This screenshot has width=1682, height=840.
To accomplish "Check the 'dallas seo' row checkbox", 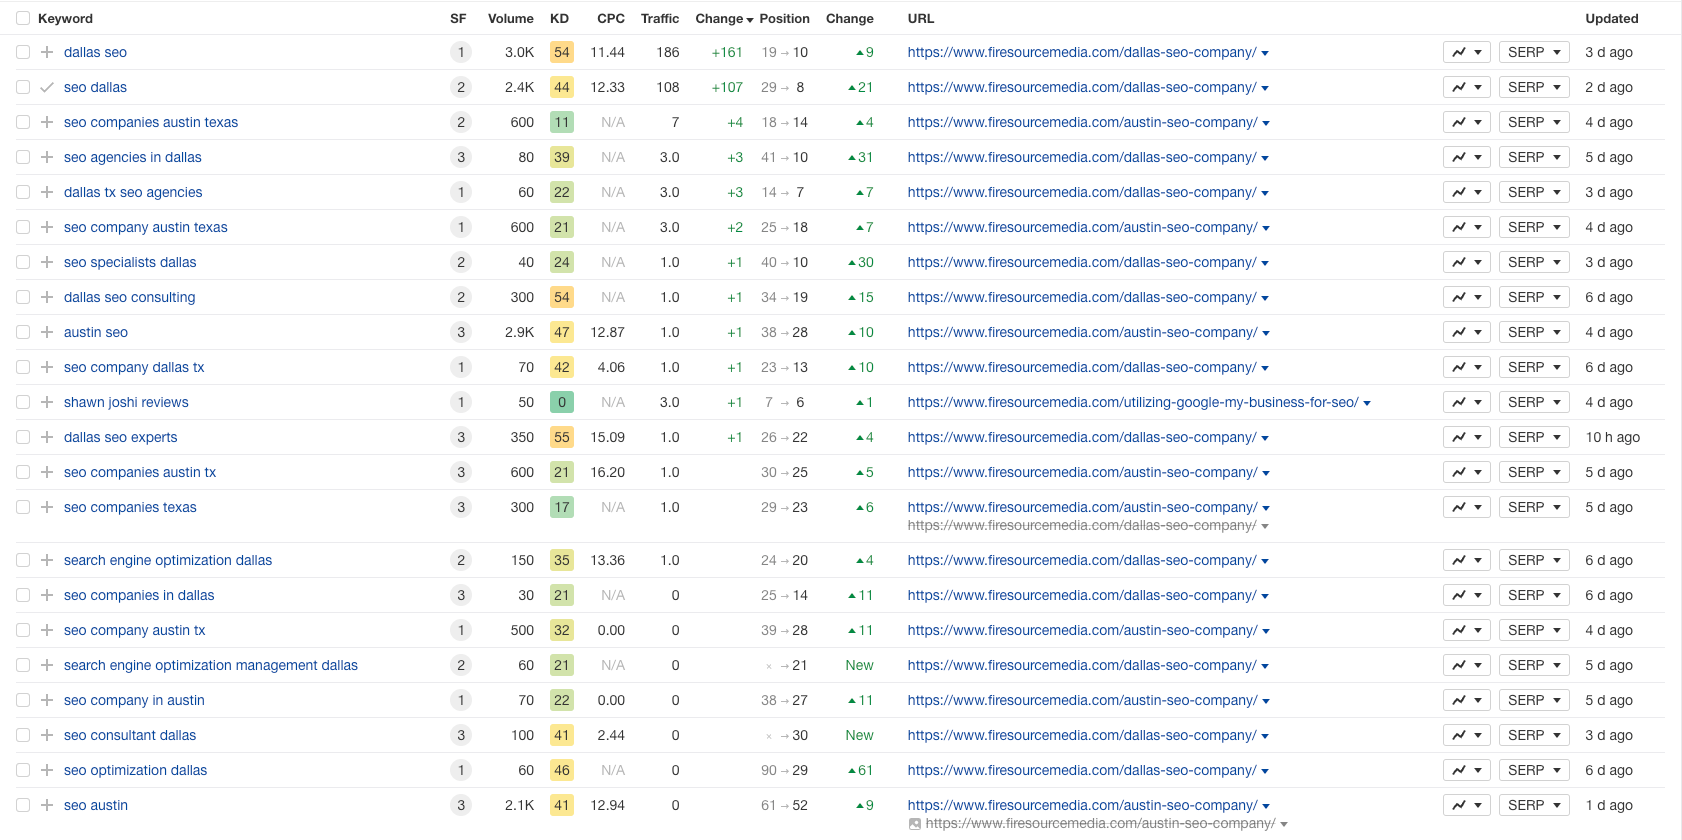I will pyautogui.click(x=23, y=52).
